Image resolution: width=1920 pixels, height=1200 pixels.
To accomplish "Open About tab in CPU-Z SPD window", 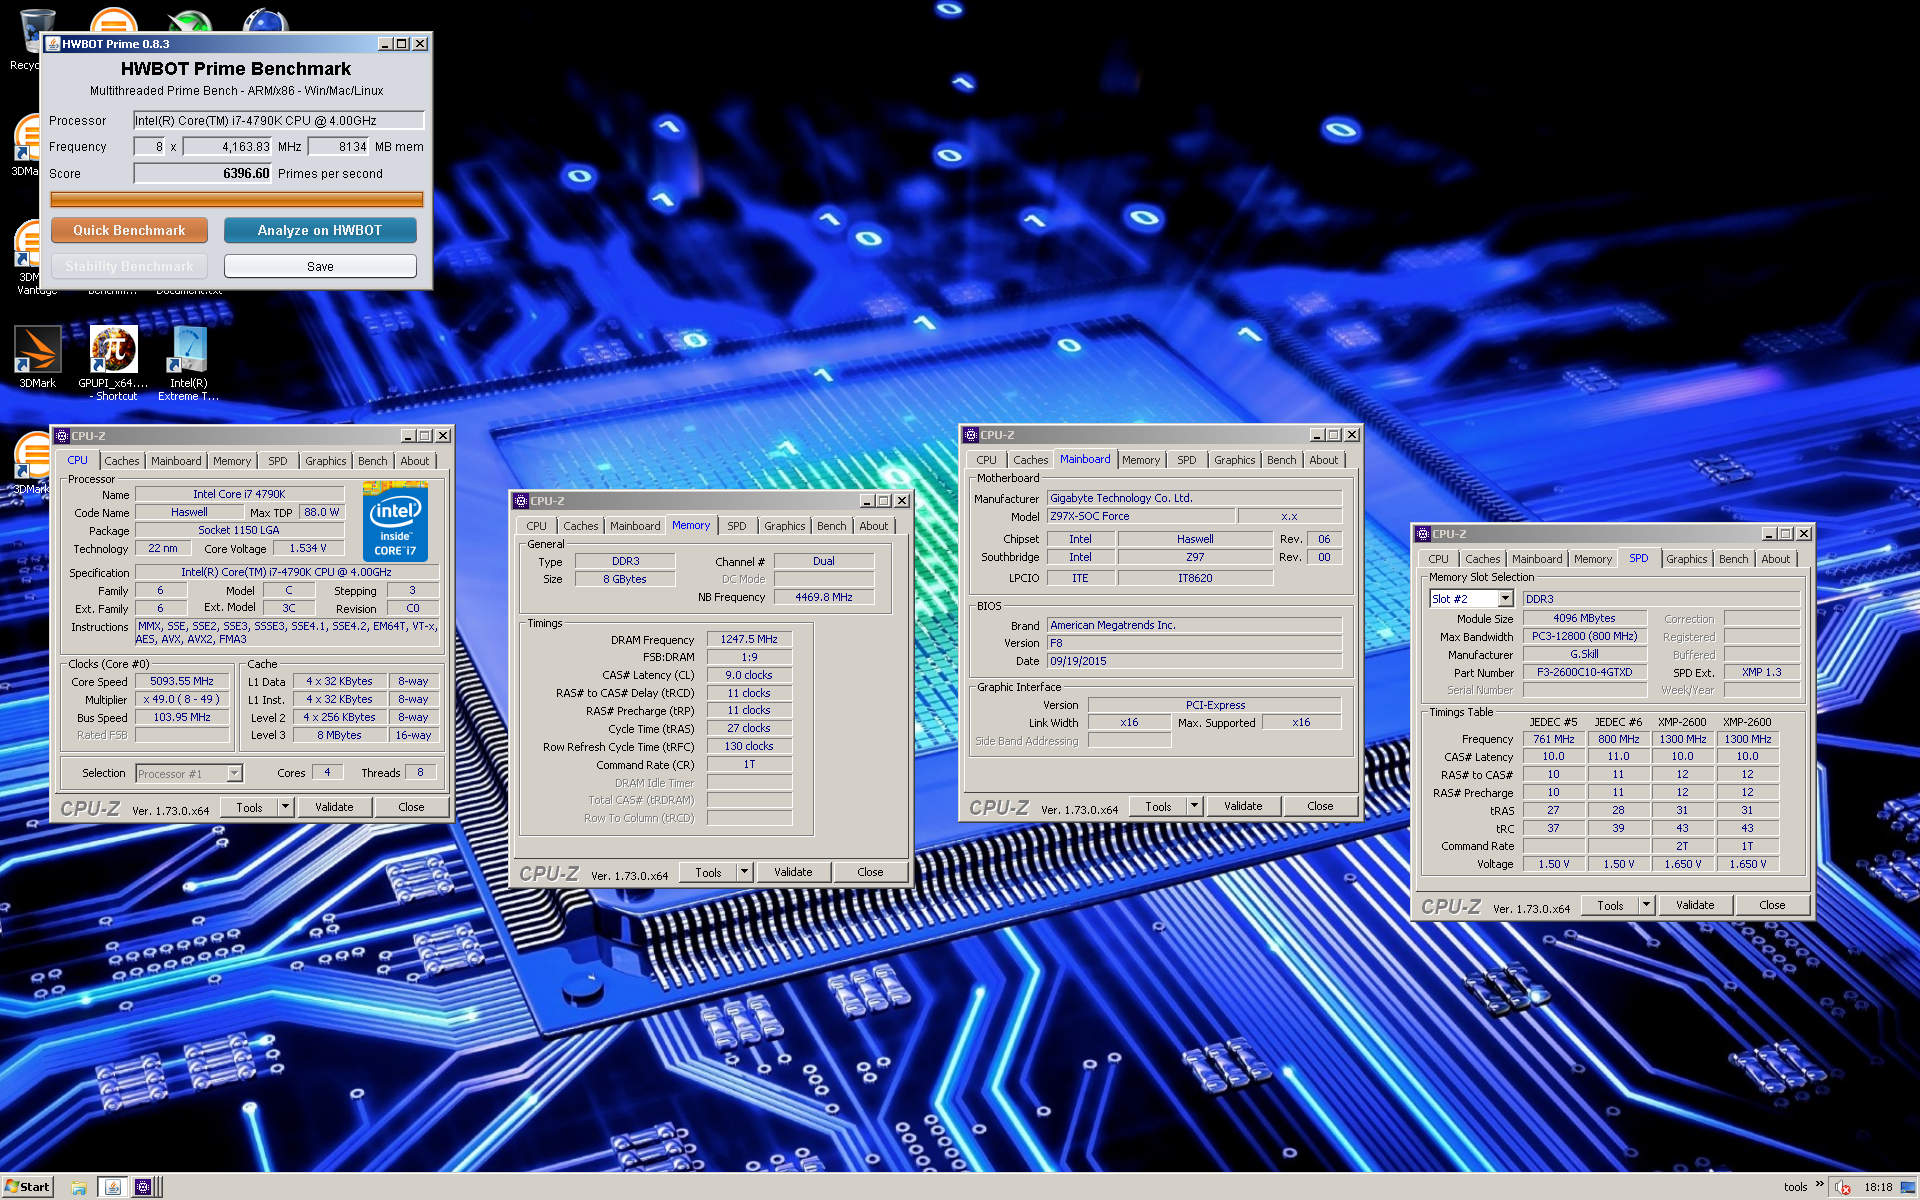I will click(x=1776, y=559).
